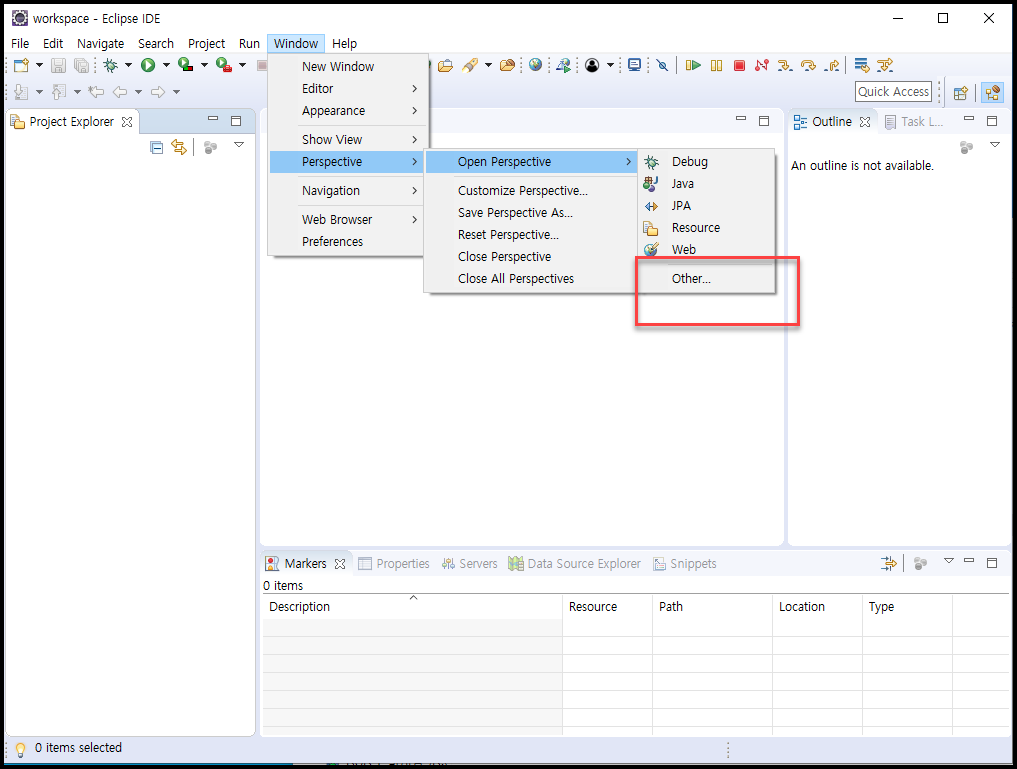
Task: Click the Save toolbar icon
Action: point(58,65)
